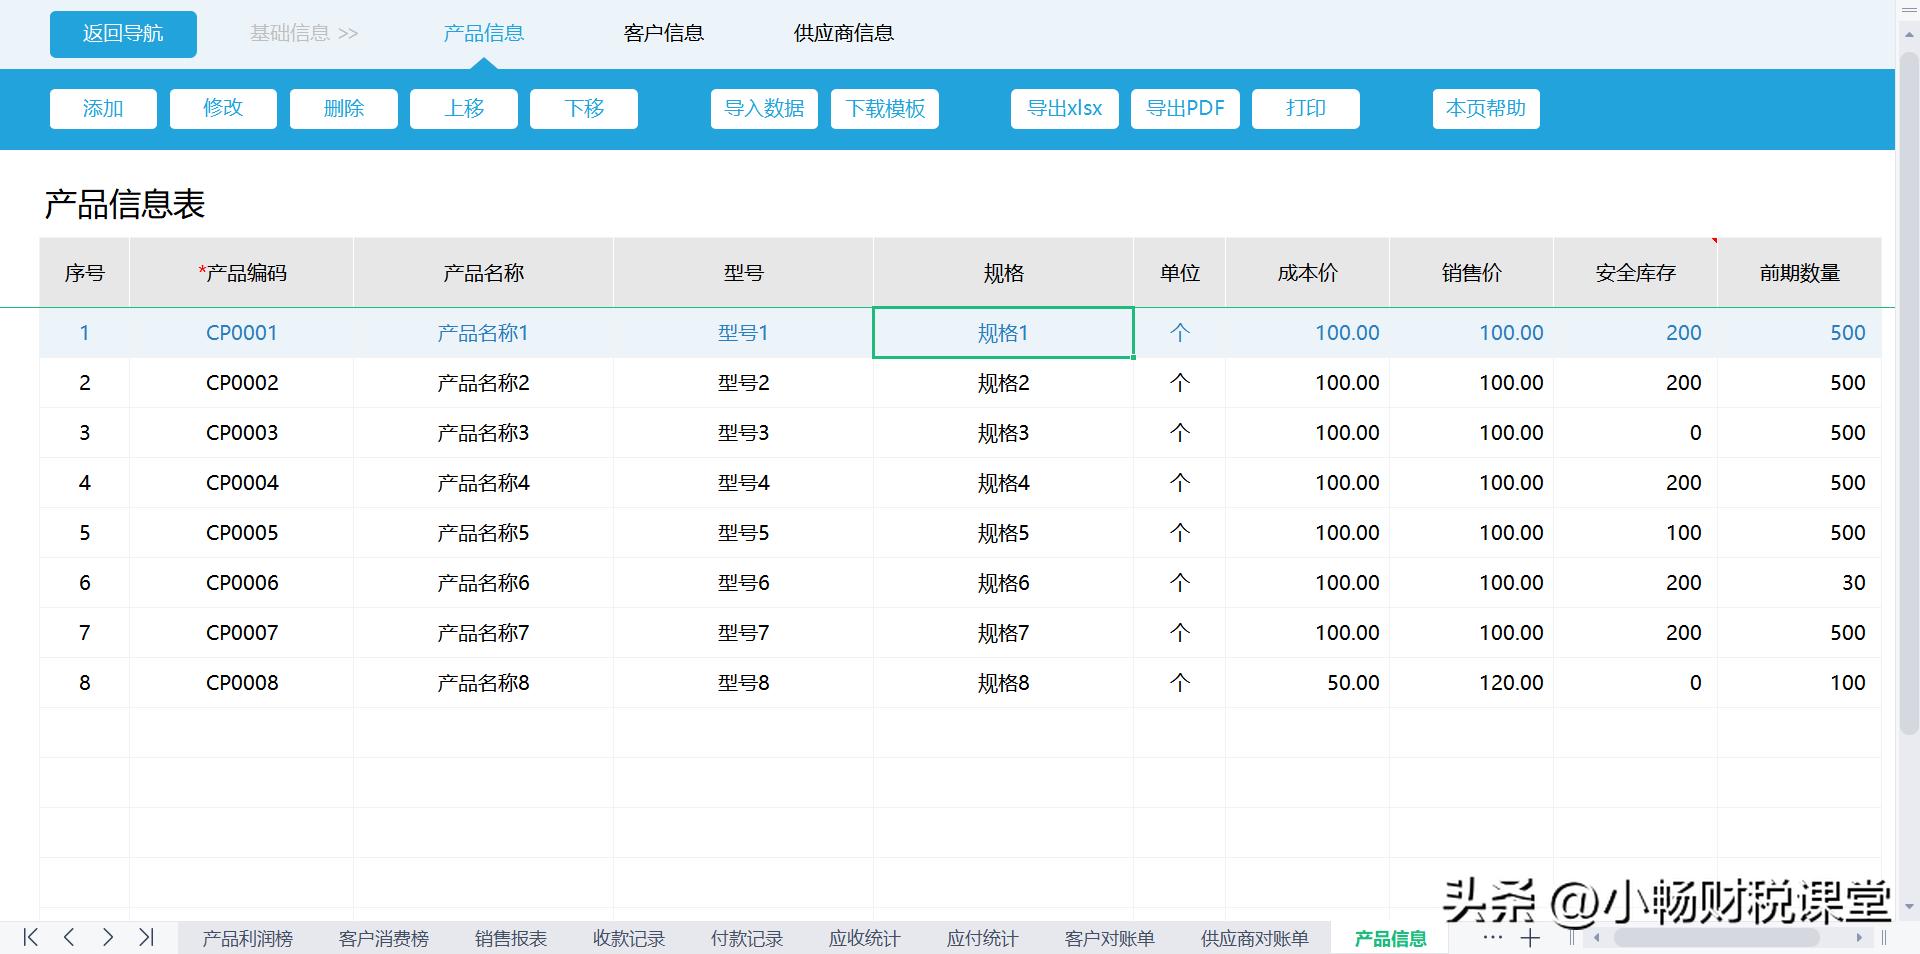The width and height of the screenshot is (1920, 954).
Task: Go to previous sheet using the < arrow icon
Action: (69, 938)
